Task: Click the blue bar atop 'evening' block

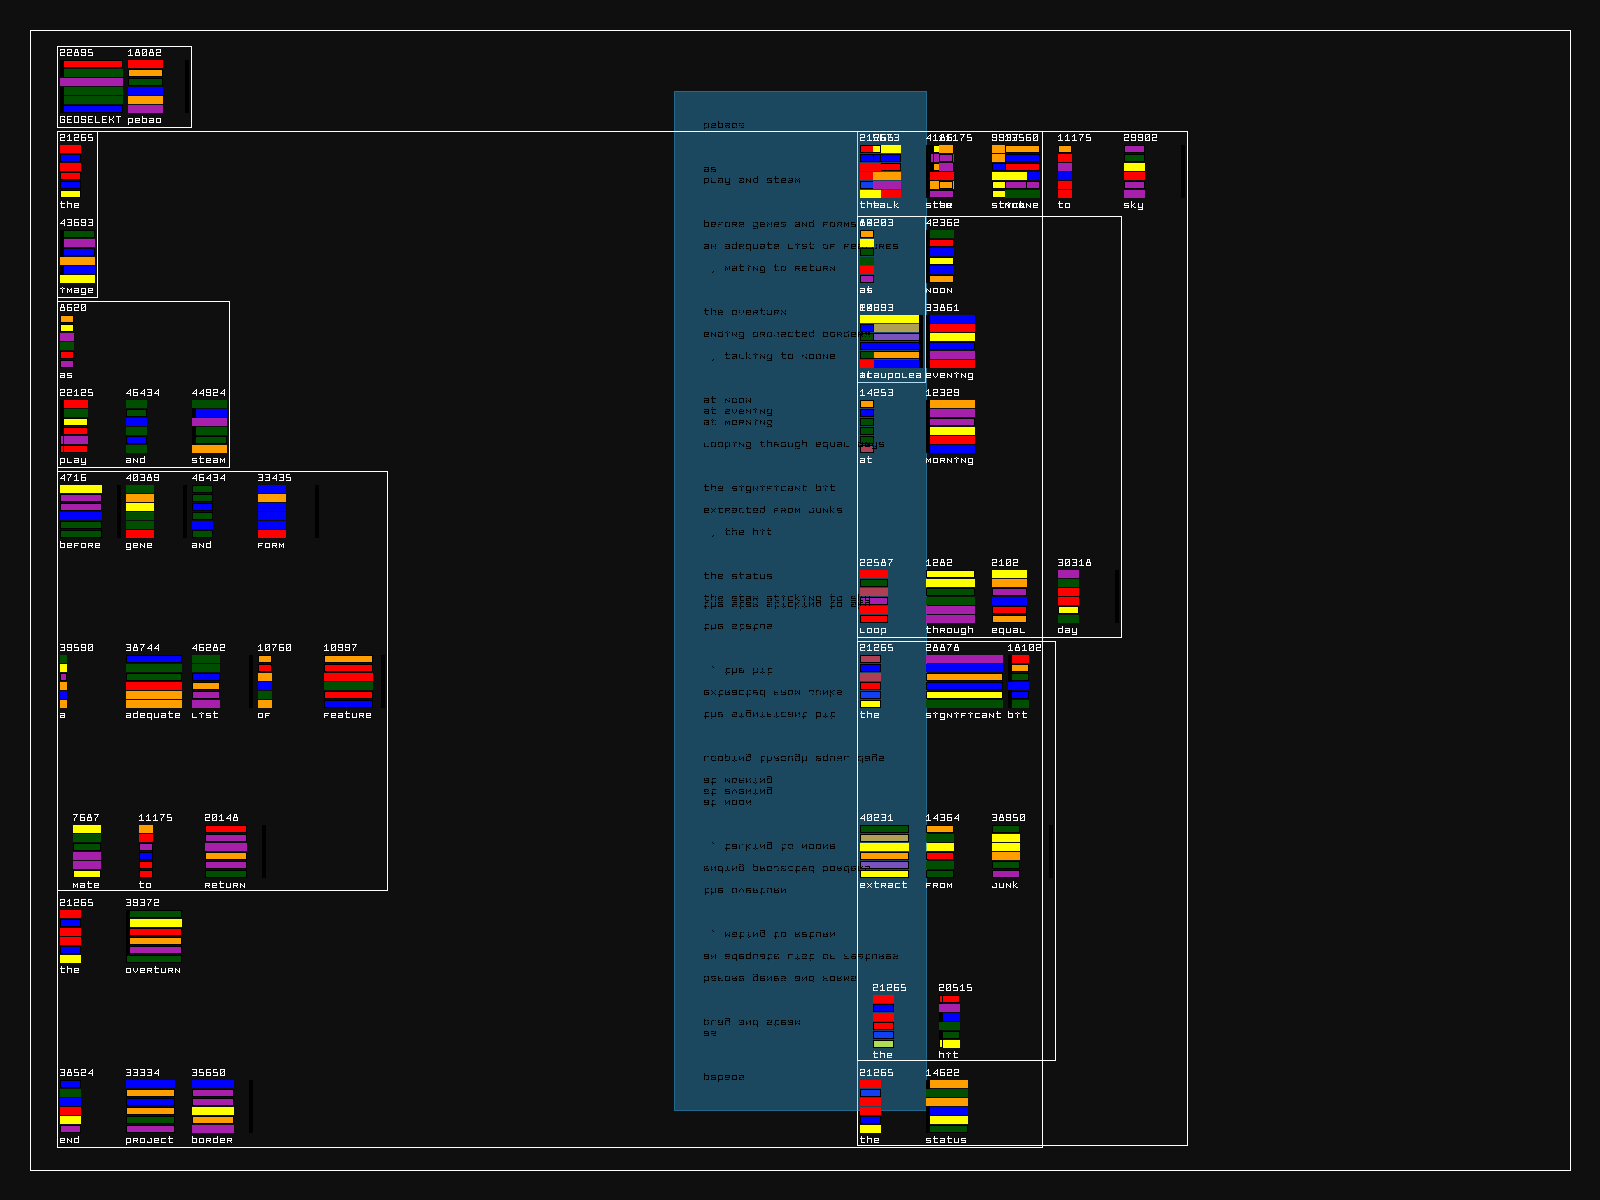Action: coord(951,320)
